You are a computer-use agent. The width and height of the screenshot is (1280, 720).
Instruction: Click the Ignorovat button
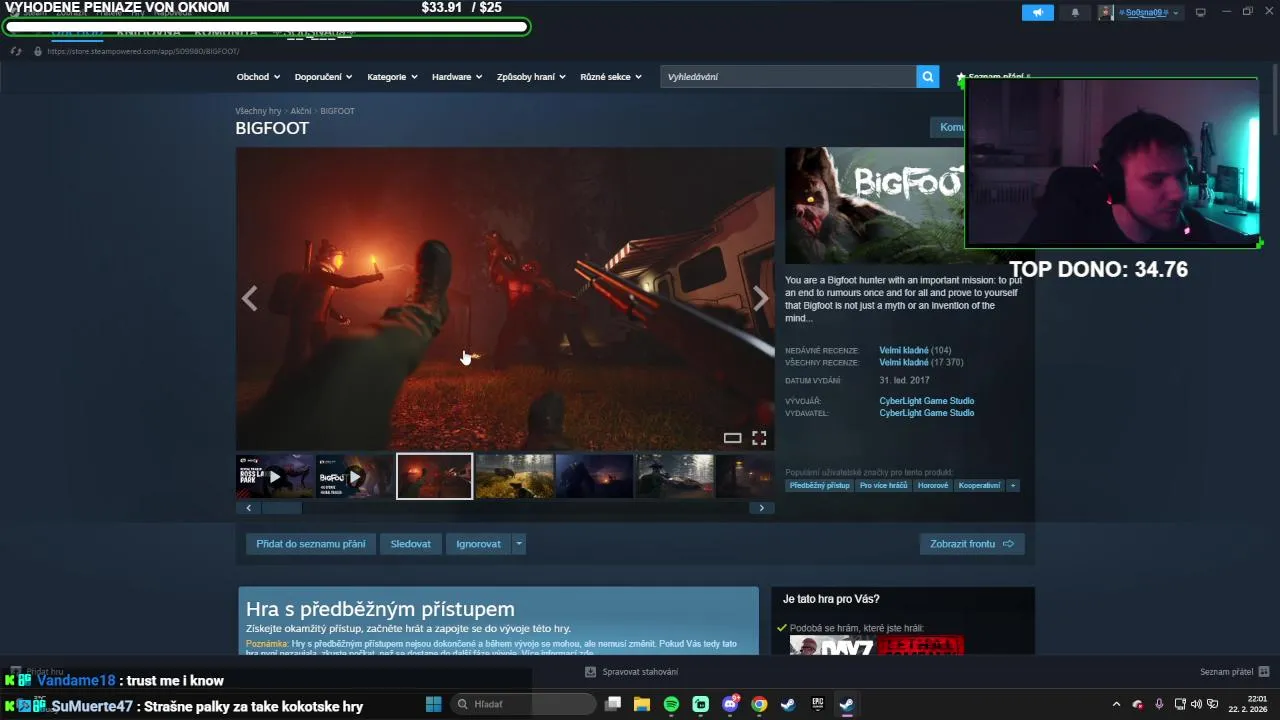(x=478, y=544)
